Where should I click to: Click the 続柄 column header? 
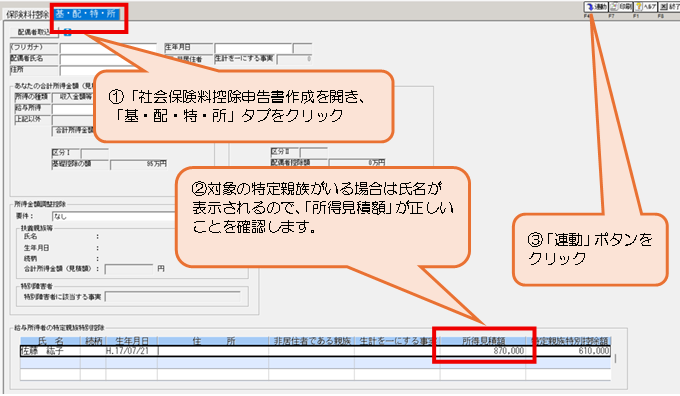point(93,341)
